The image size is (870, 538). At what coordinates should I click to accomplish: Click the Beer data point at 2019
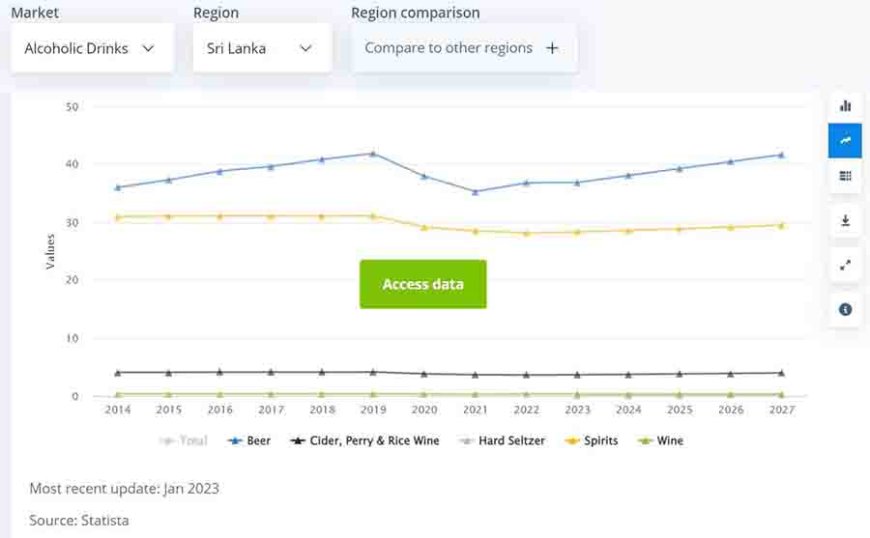[372, 154]
